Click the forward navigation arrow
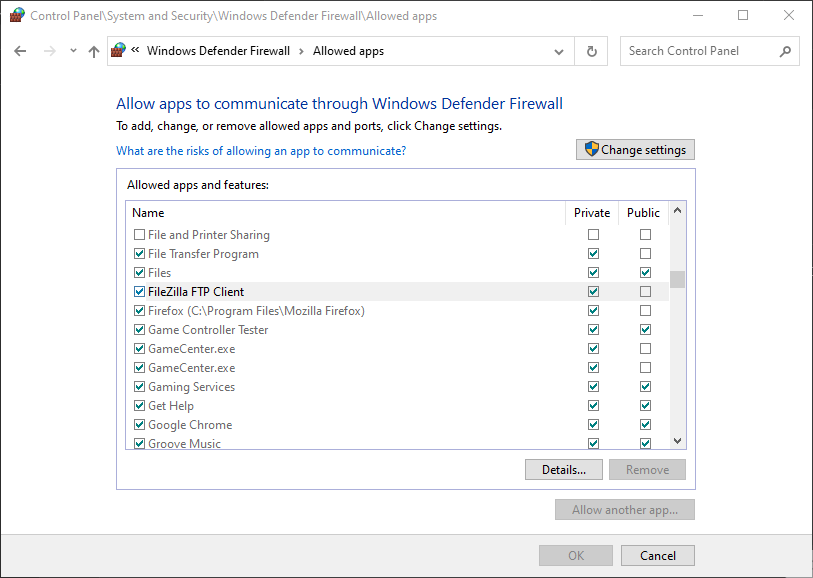Viewport: 813px width, 578px height. pyautogui.click(x=50, y=51)
